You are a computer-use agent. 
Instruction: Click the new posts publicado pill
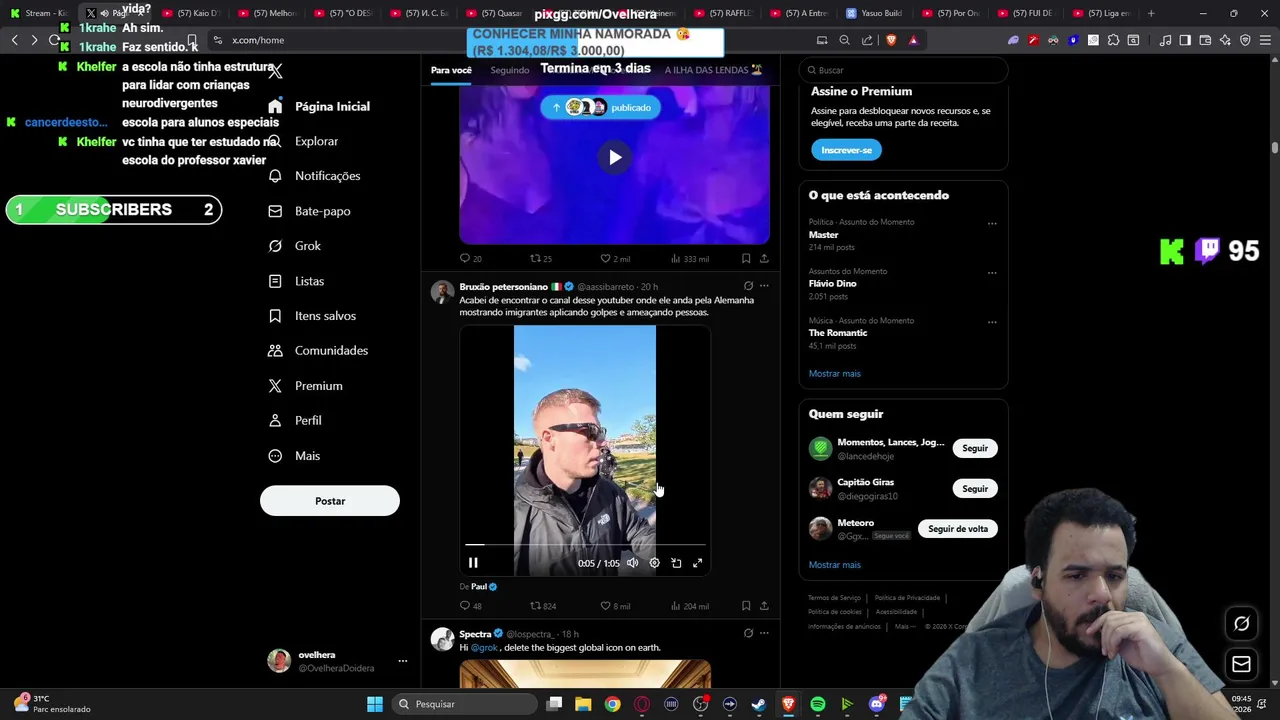click(x=601, y=107)
